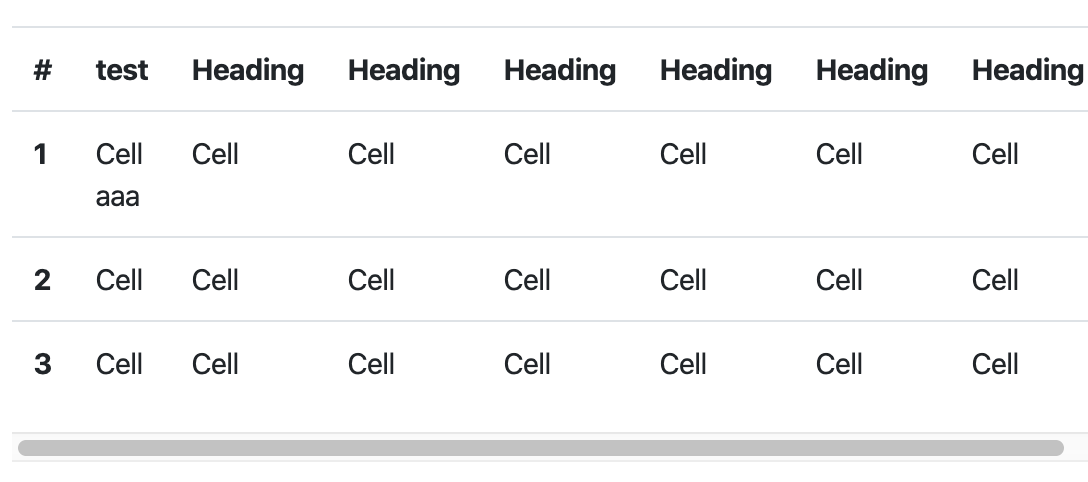Select row 1's cell under the first Heading
1088x482 pixels.
click(215, 154)
